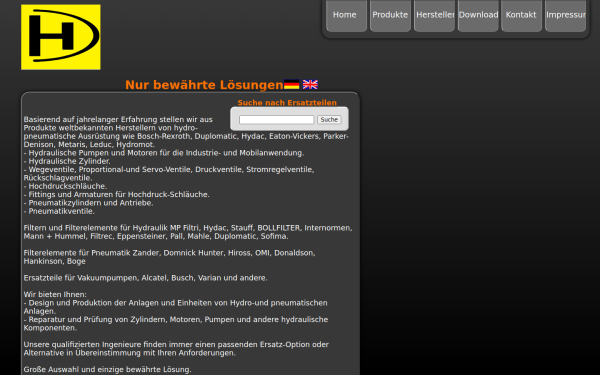Switch language via the German flag

(292, 84)
